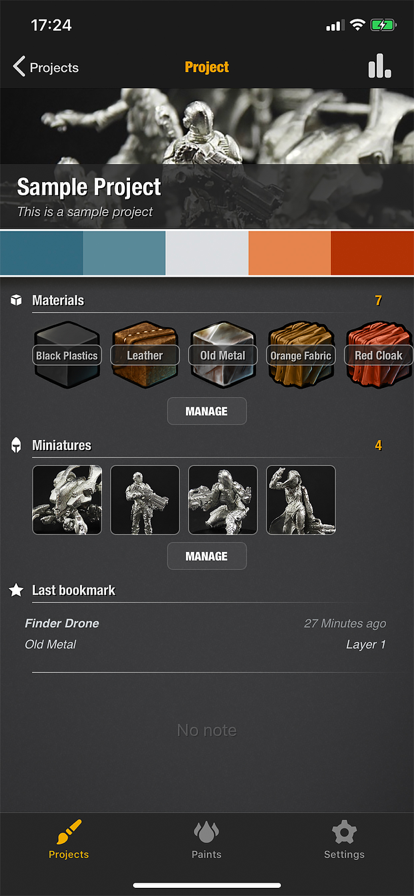The height and width of the screenshot is (896, 414).
Task: Switch to the Settings tab
Action: click(344, 841)
